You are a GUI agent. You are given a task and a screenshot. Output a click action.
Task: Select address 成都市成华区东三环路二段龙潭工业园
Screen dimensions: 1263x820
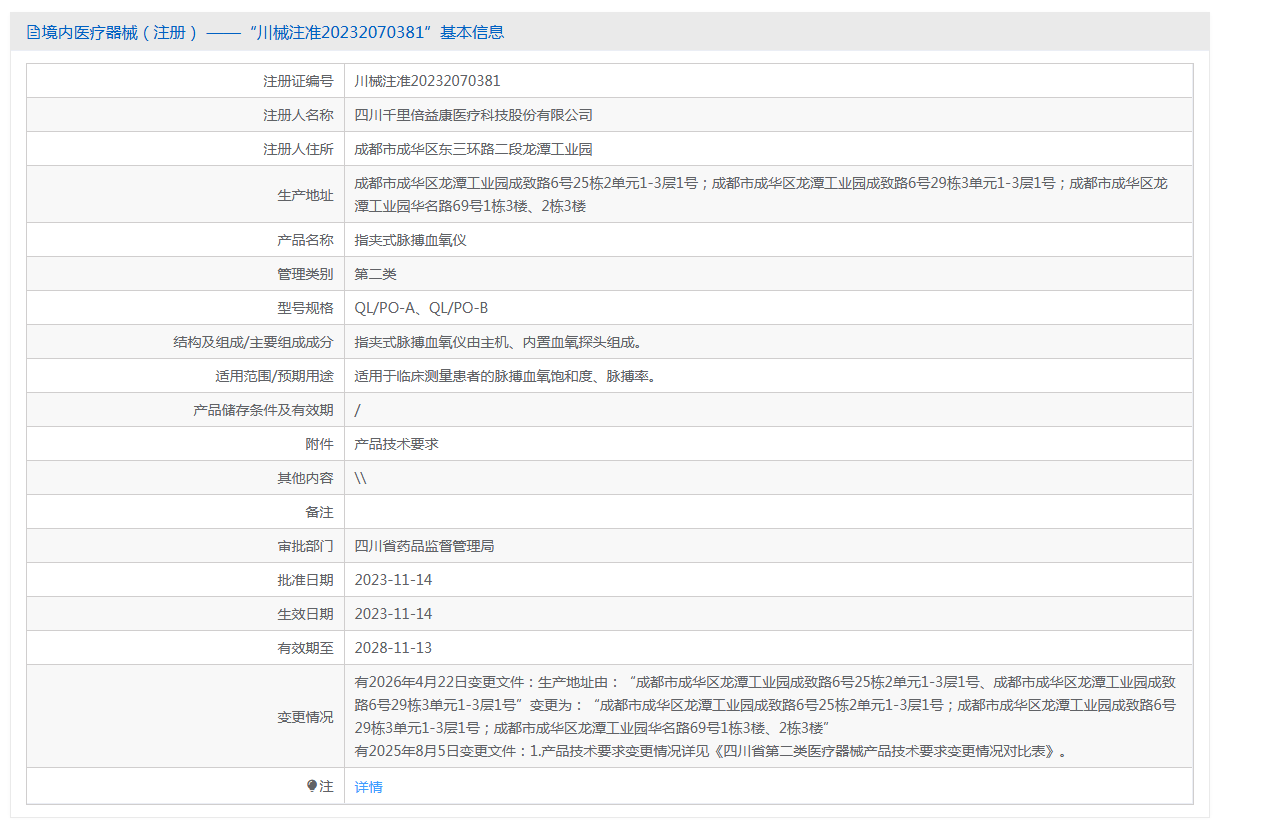point(474,149)
